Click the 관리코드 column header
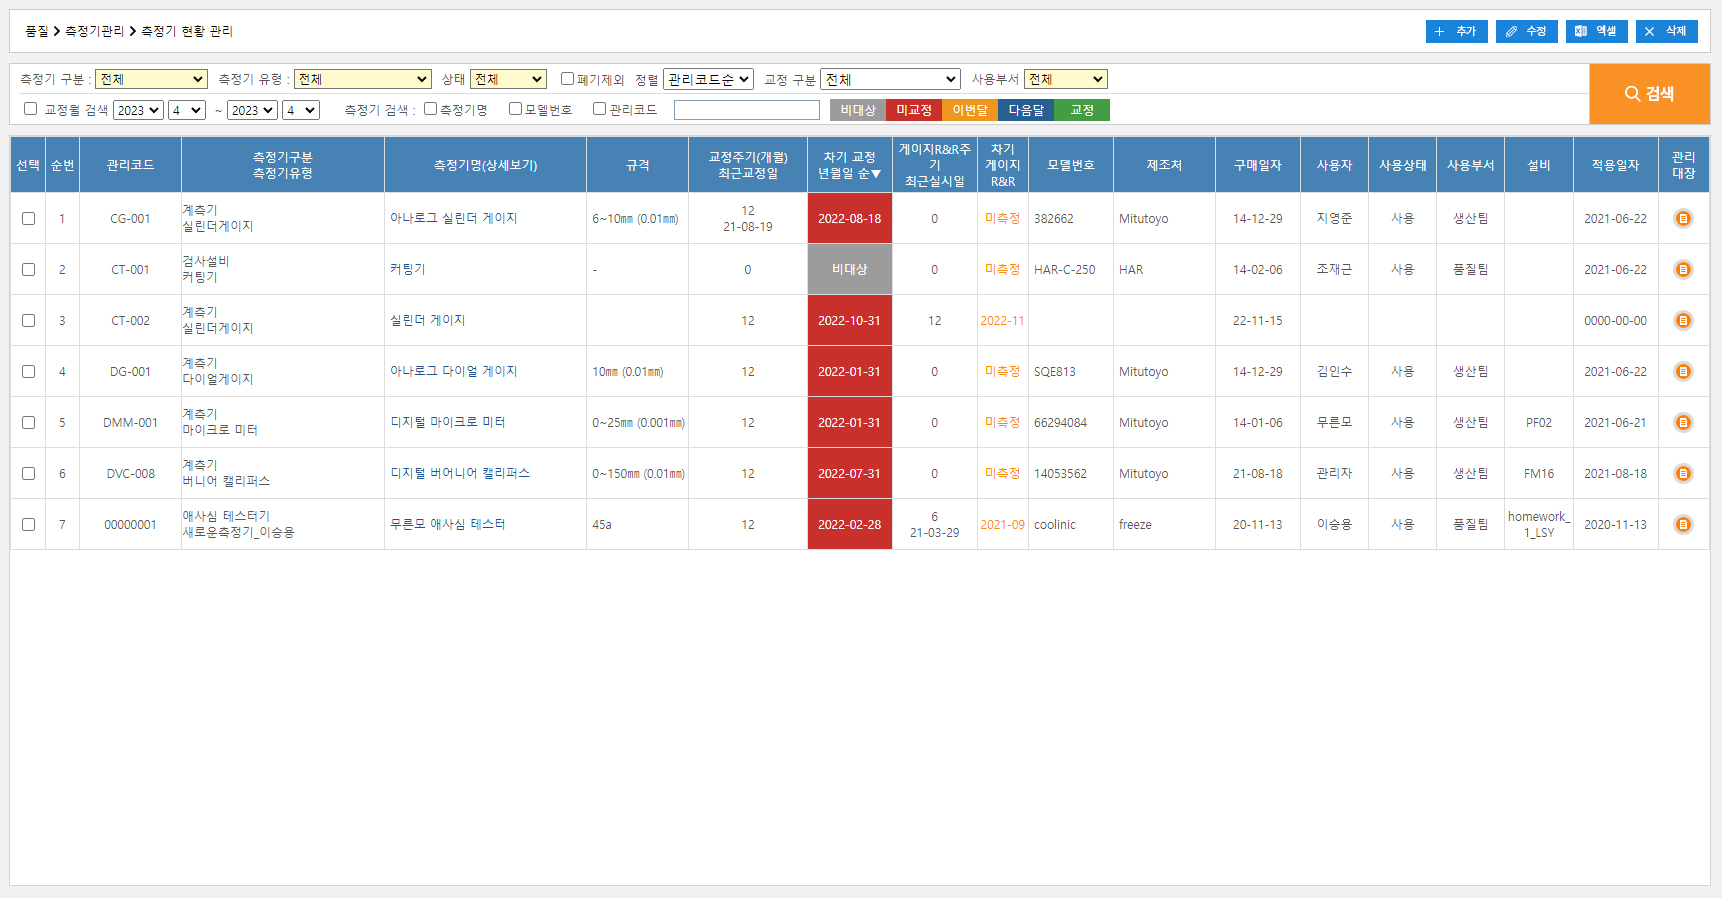The width and height of the screenshot is (1722, 898). 130,165
